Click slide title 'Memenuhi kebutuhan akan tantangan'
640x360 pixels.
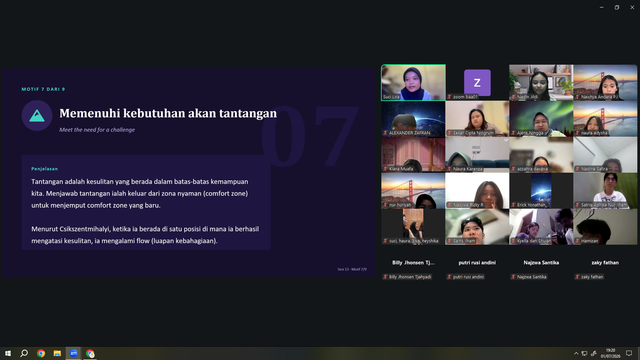click(x=168, y=113)
